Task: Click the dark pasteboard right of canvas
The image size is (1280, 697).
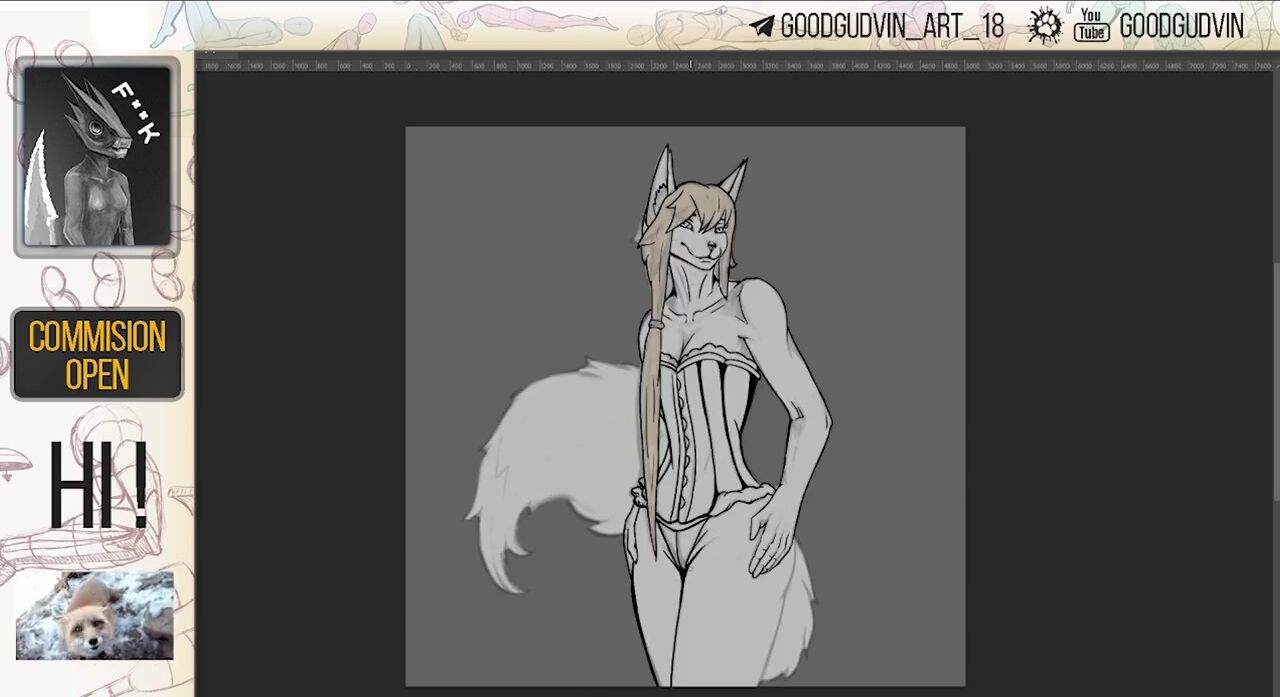Action: pos(1120,400)
